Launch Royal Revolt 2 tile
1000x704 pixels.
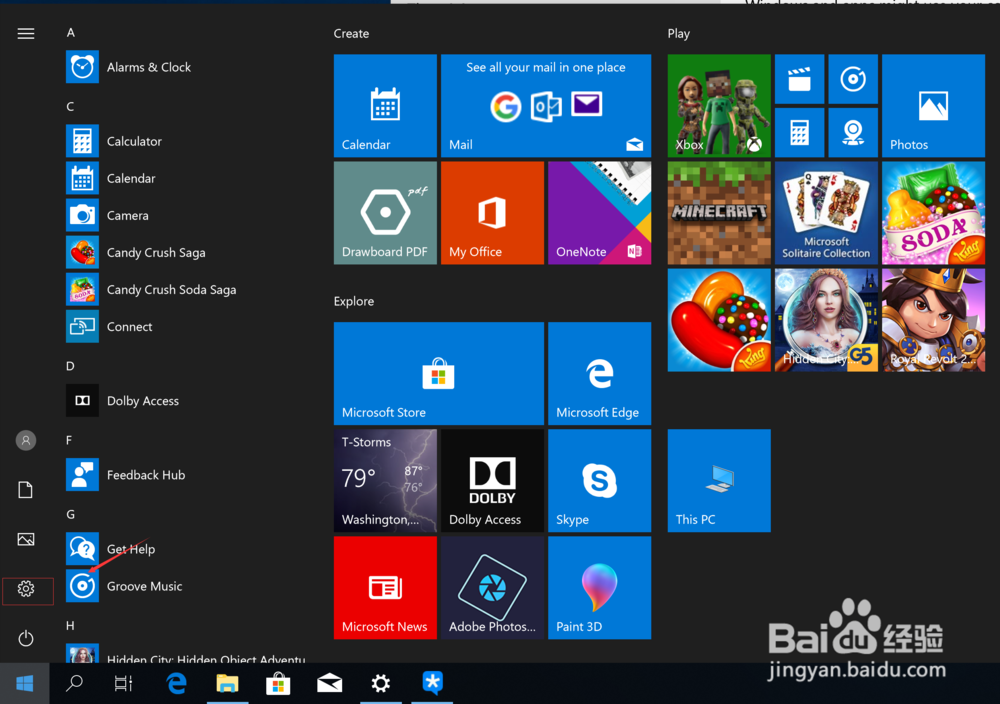coord(934,320)
